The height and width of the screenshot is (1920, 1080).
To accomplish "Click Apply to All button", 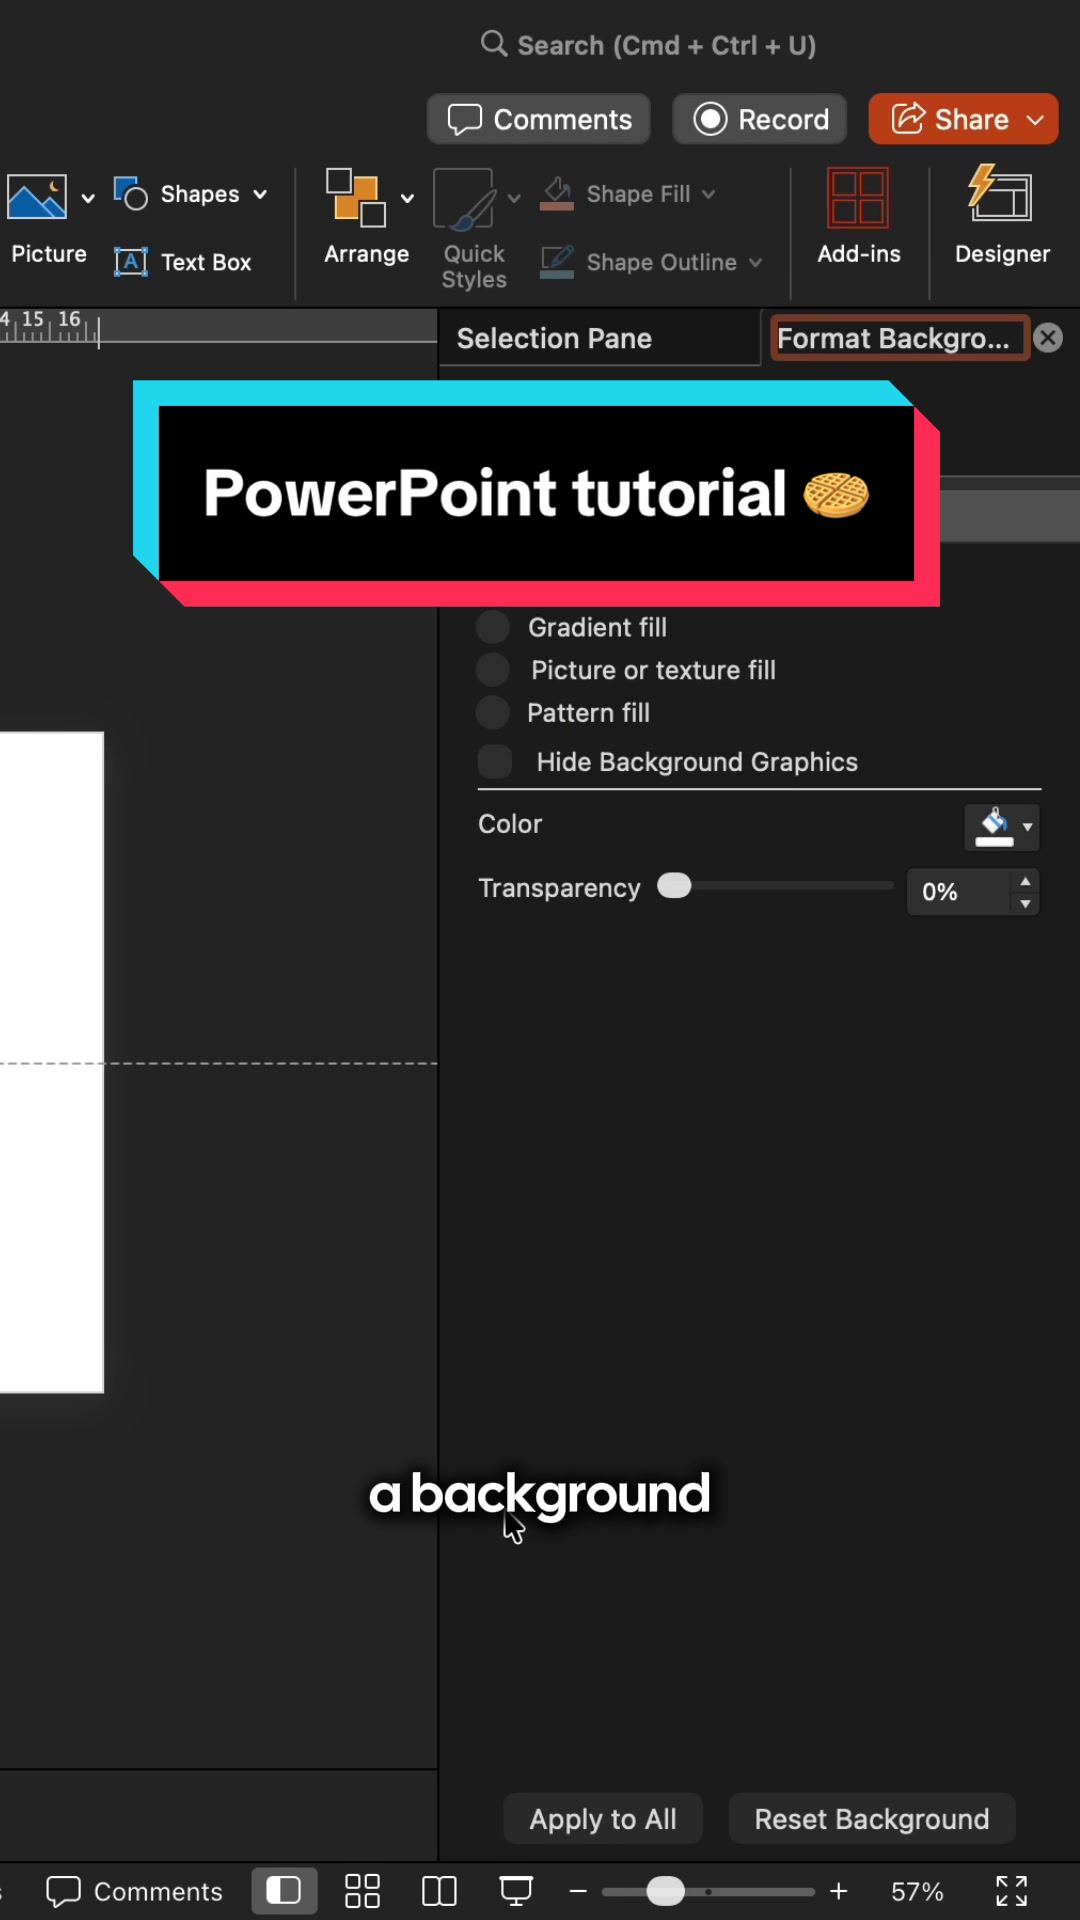I will [603, 1818].
